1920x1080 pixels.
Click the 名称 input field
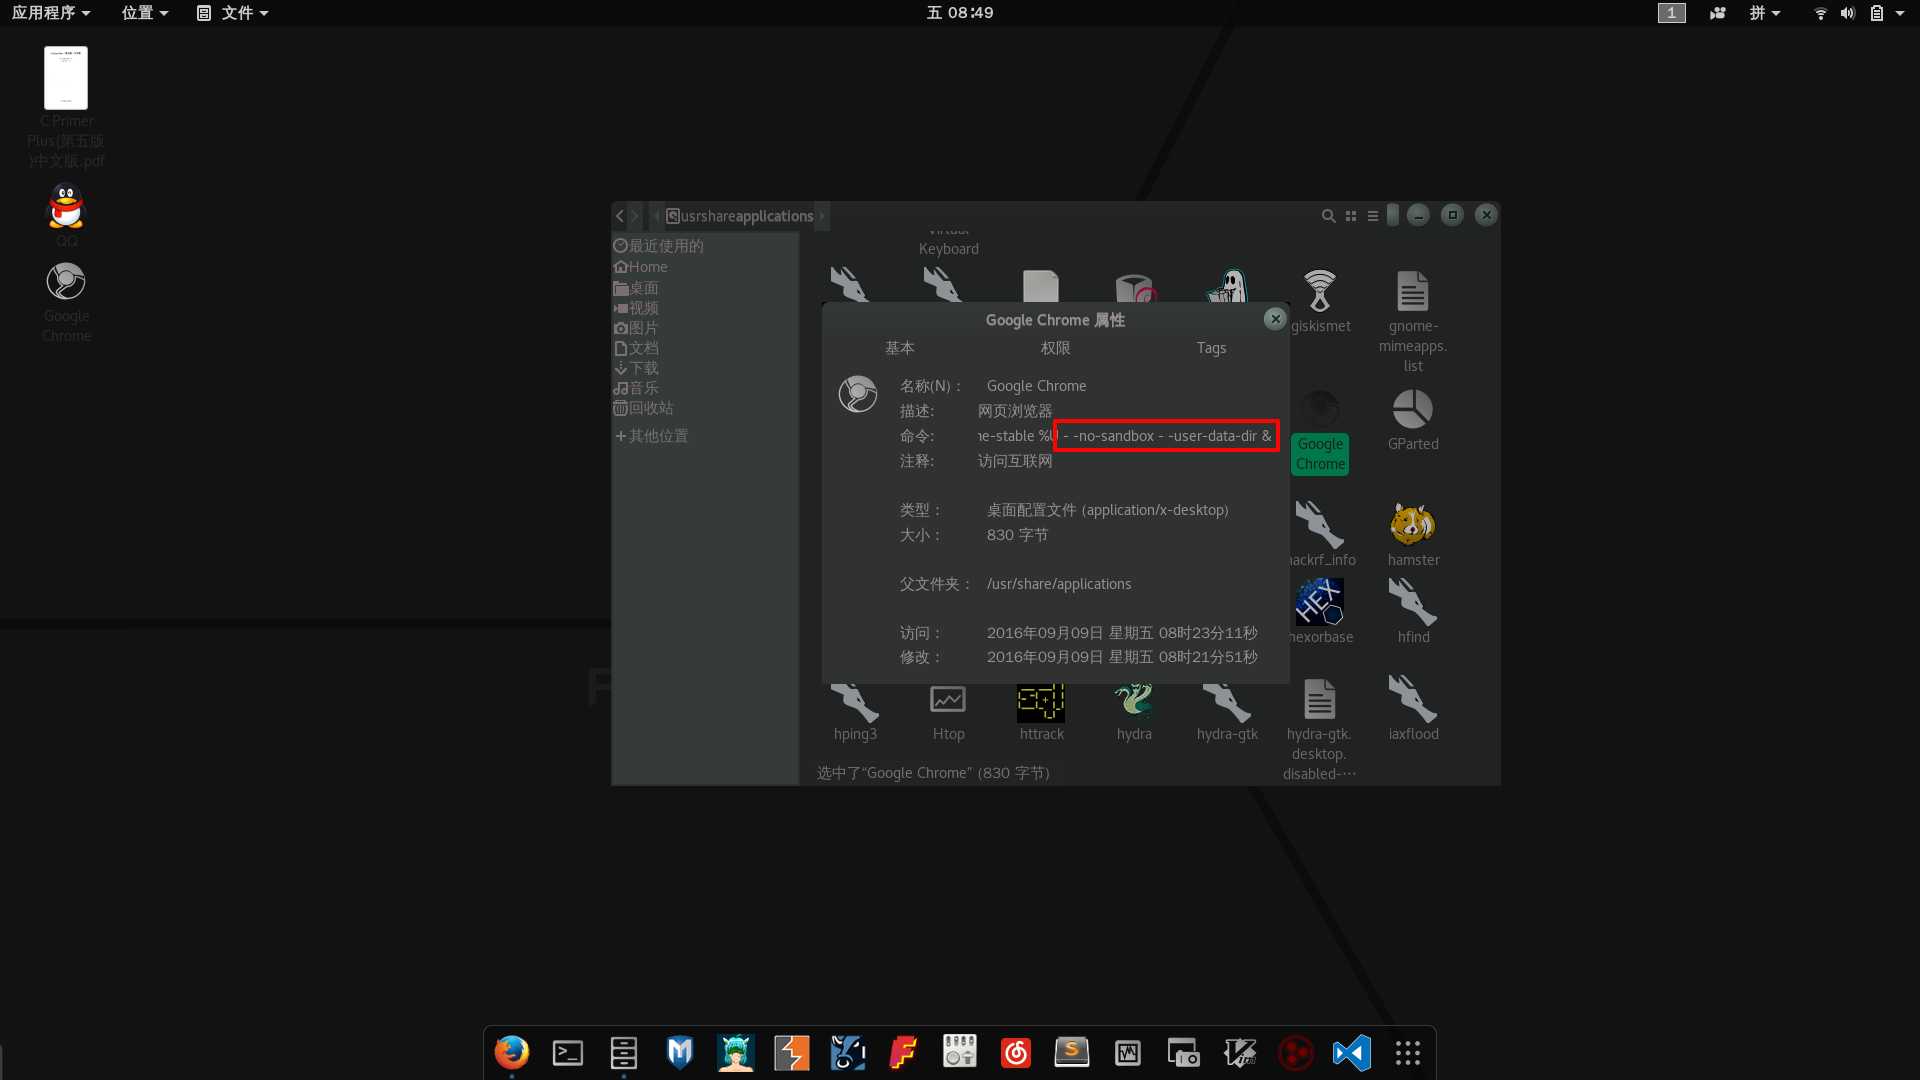[x=1127, y=386]
